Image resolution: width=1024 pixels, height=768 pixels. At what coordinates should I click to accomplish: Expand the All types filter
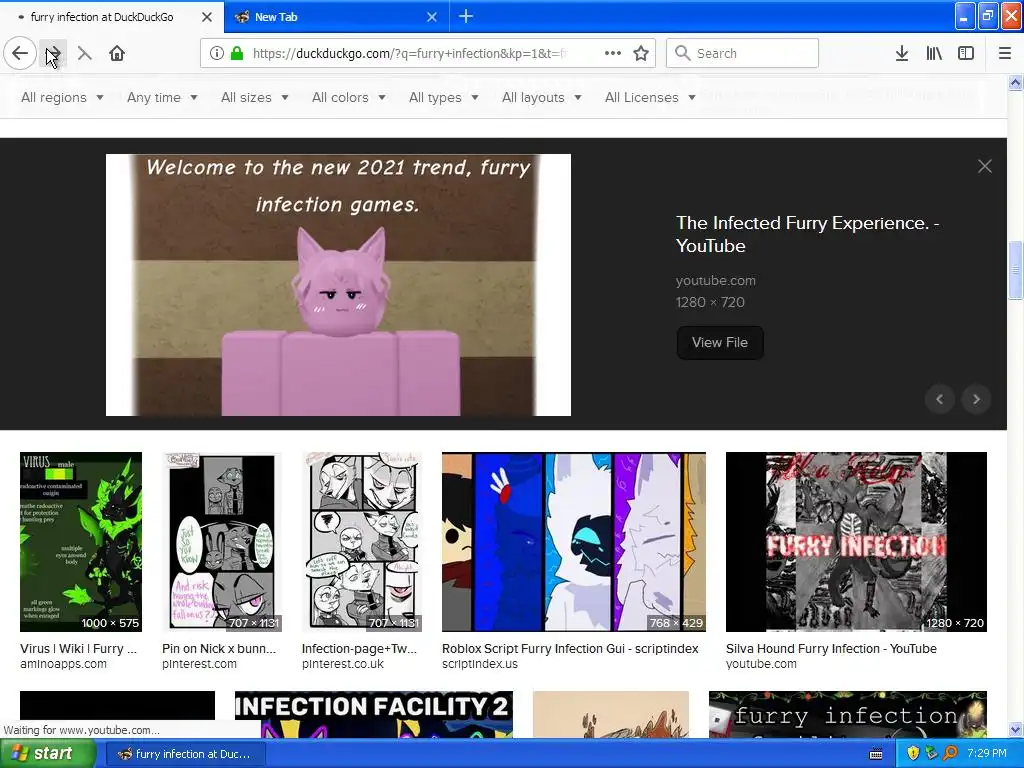click(443, 97)
